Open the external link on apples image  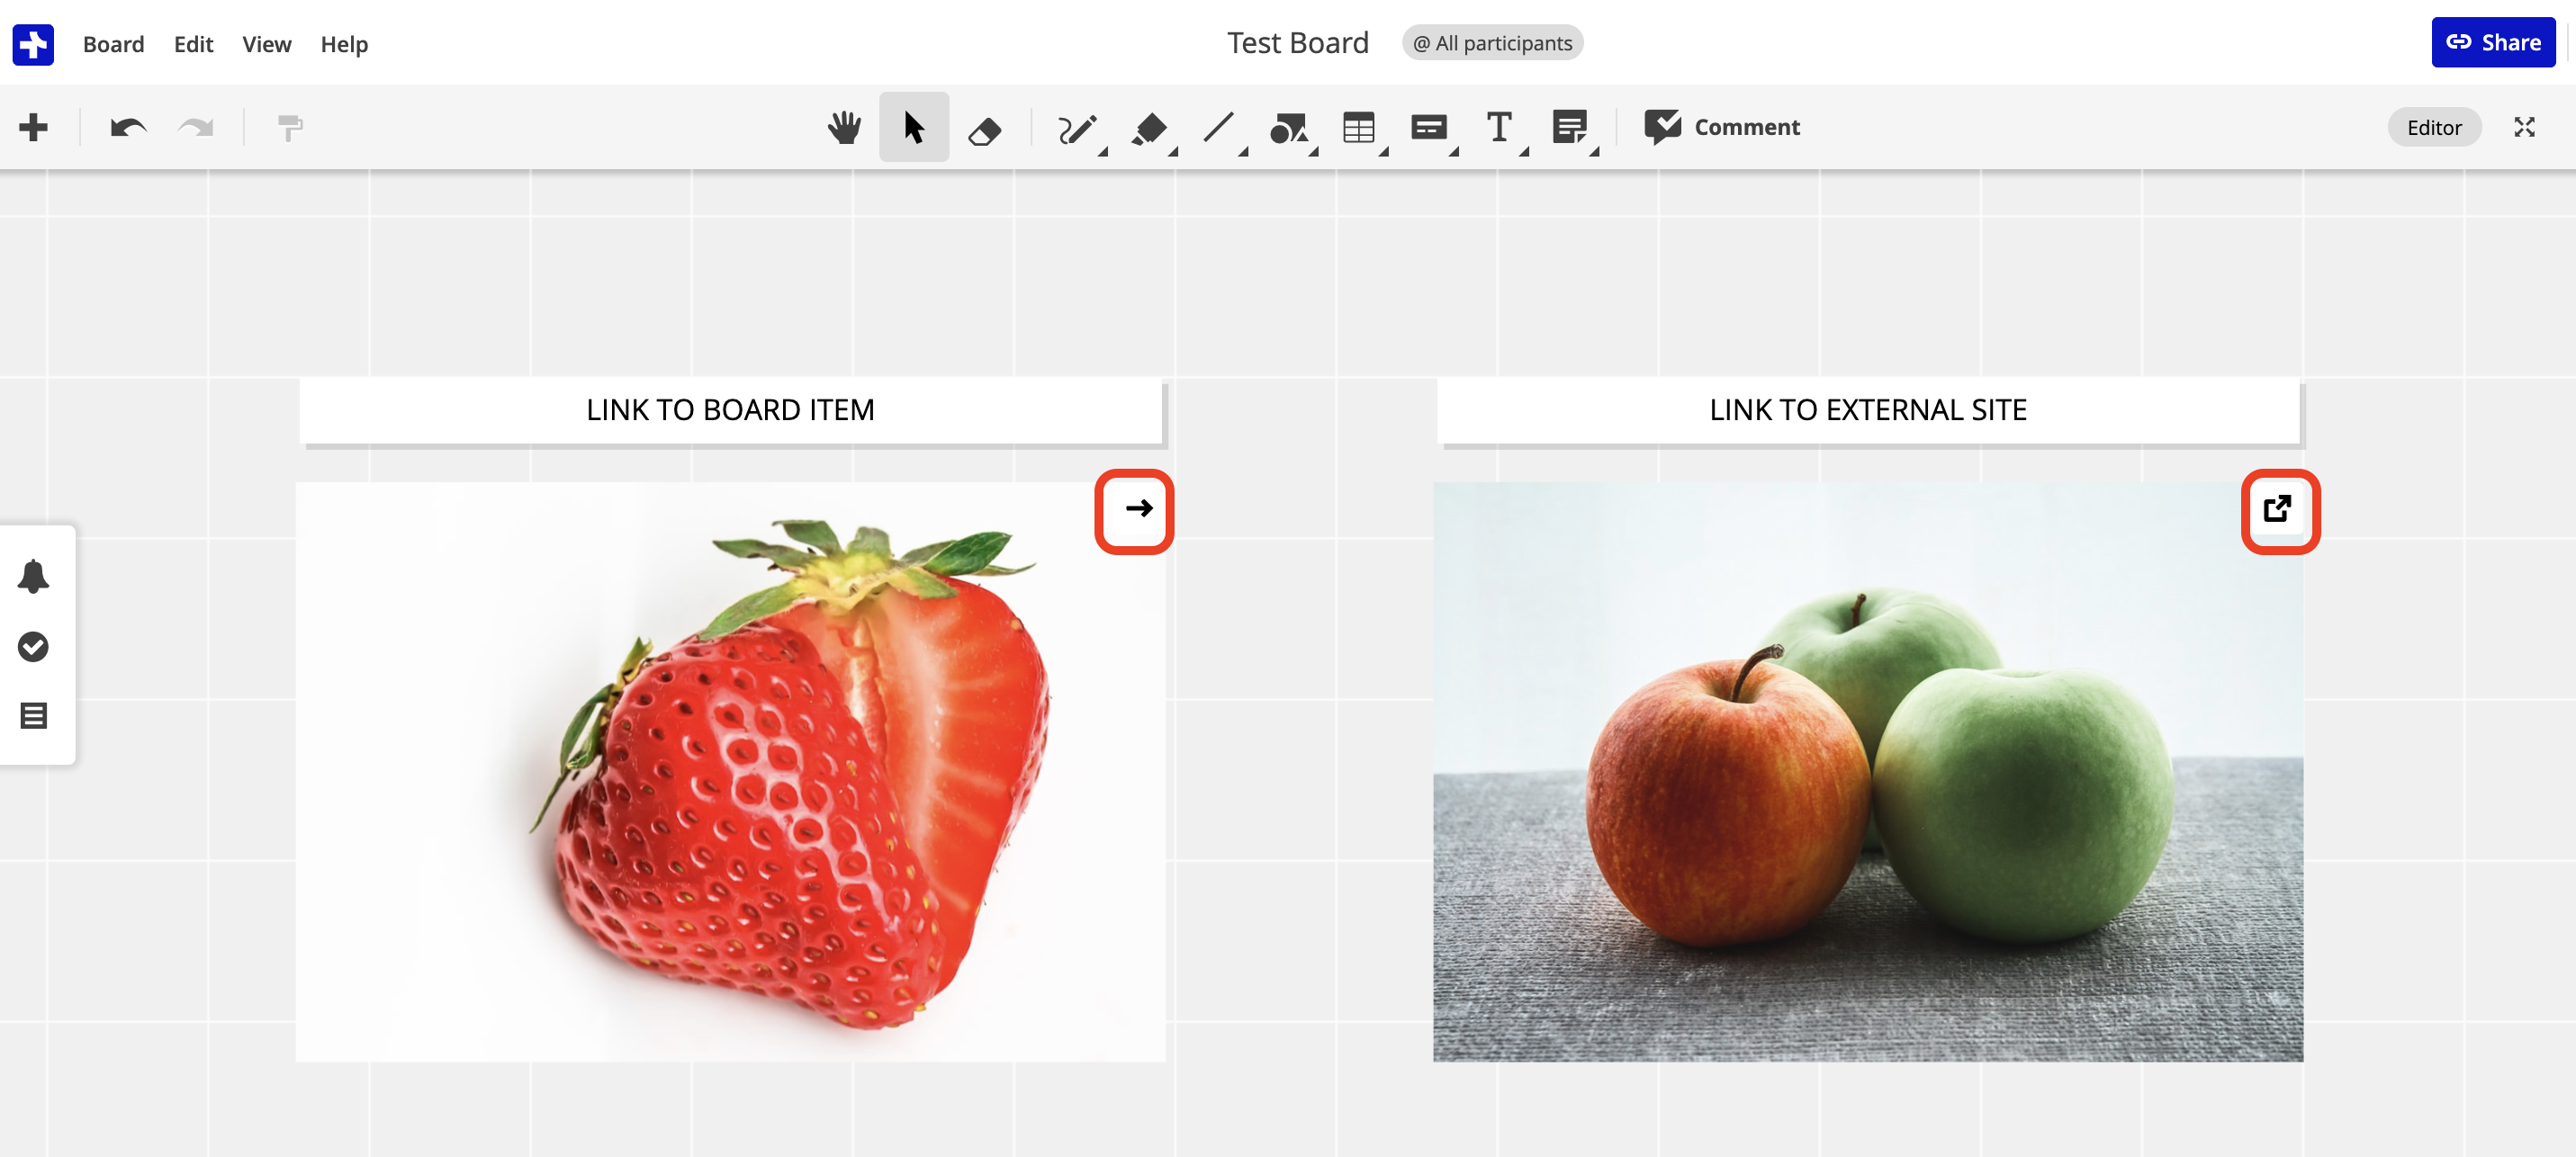point(2277,509)
